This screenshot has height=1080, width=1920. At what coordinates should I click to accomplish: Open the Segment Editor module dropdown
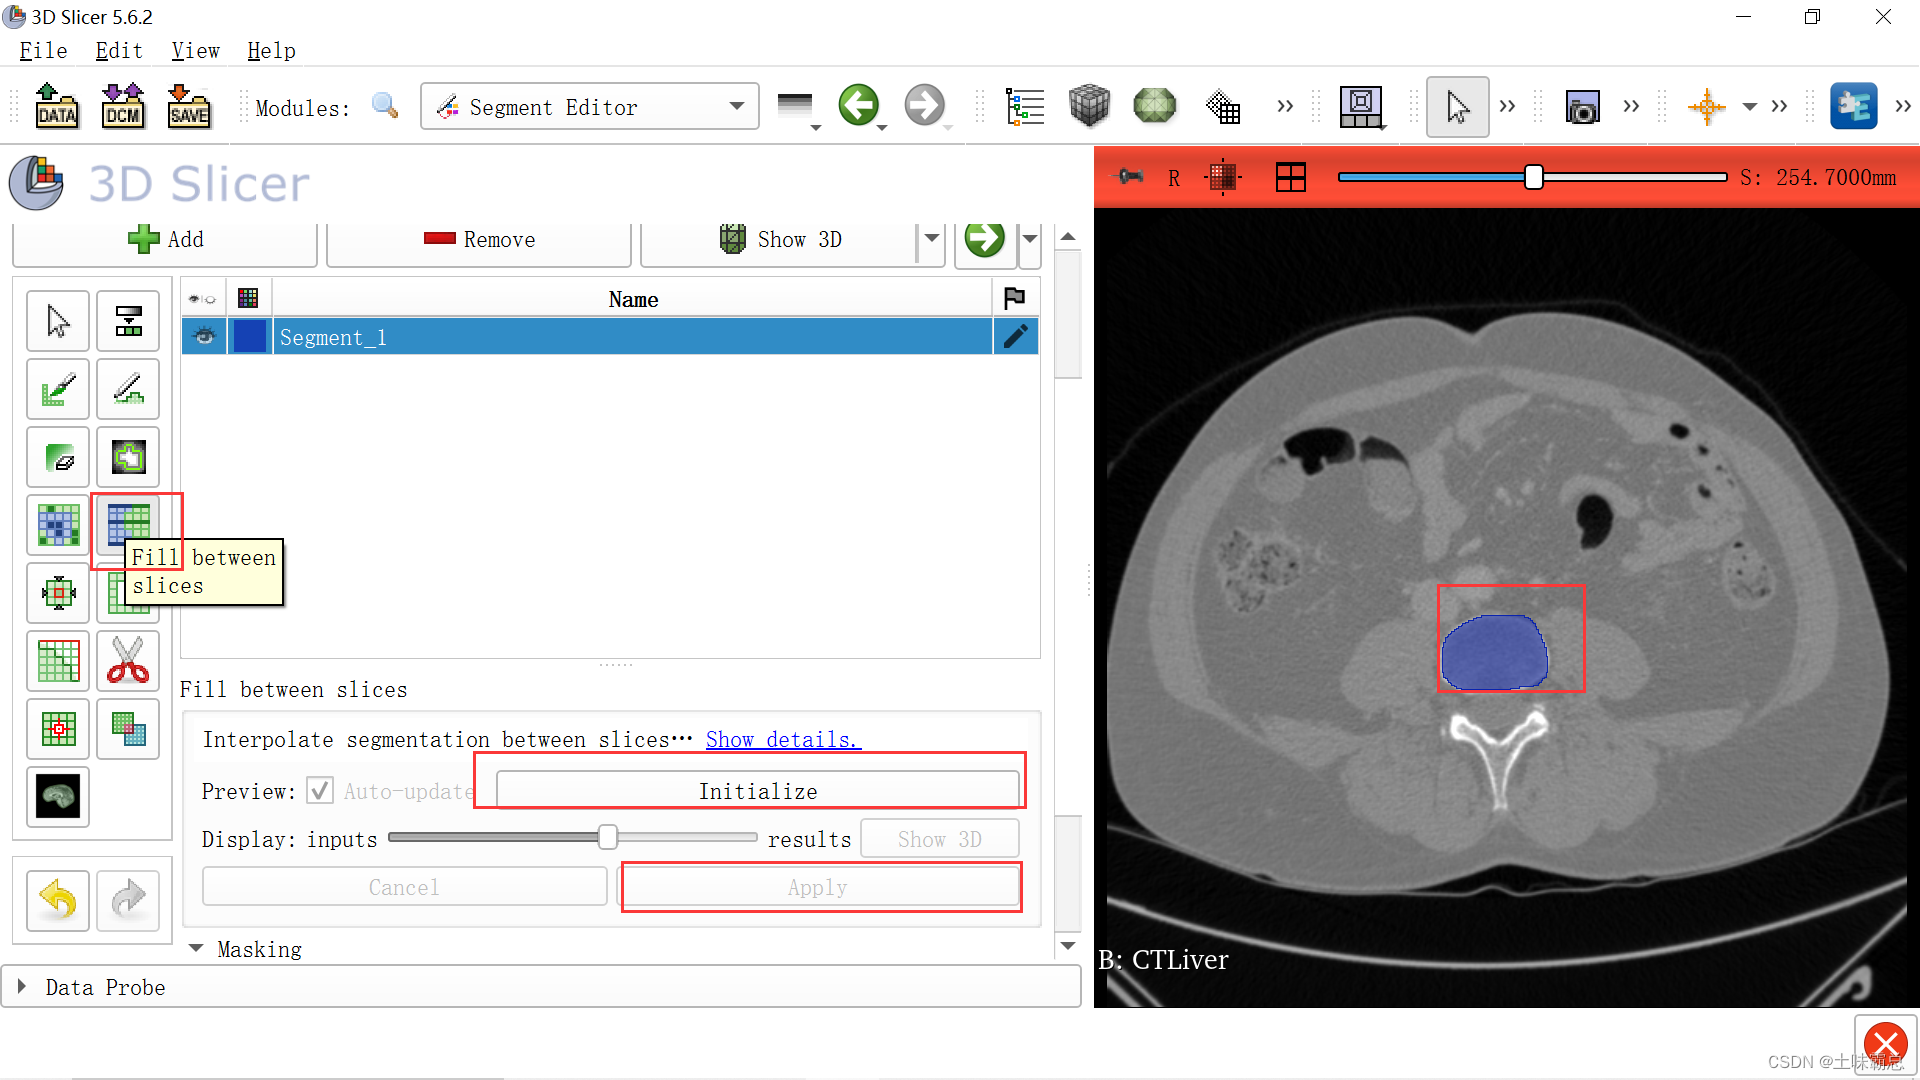[590, 106]
